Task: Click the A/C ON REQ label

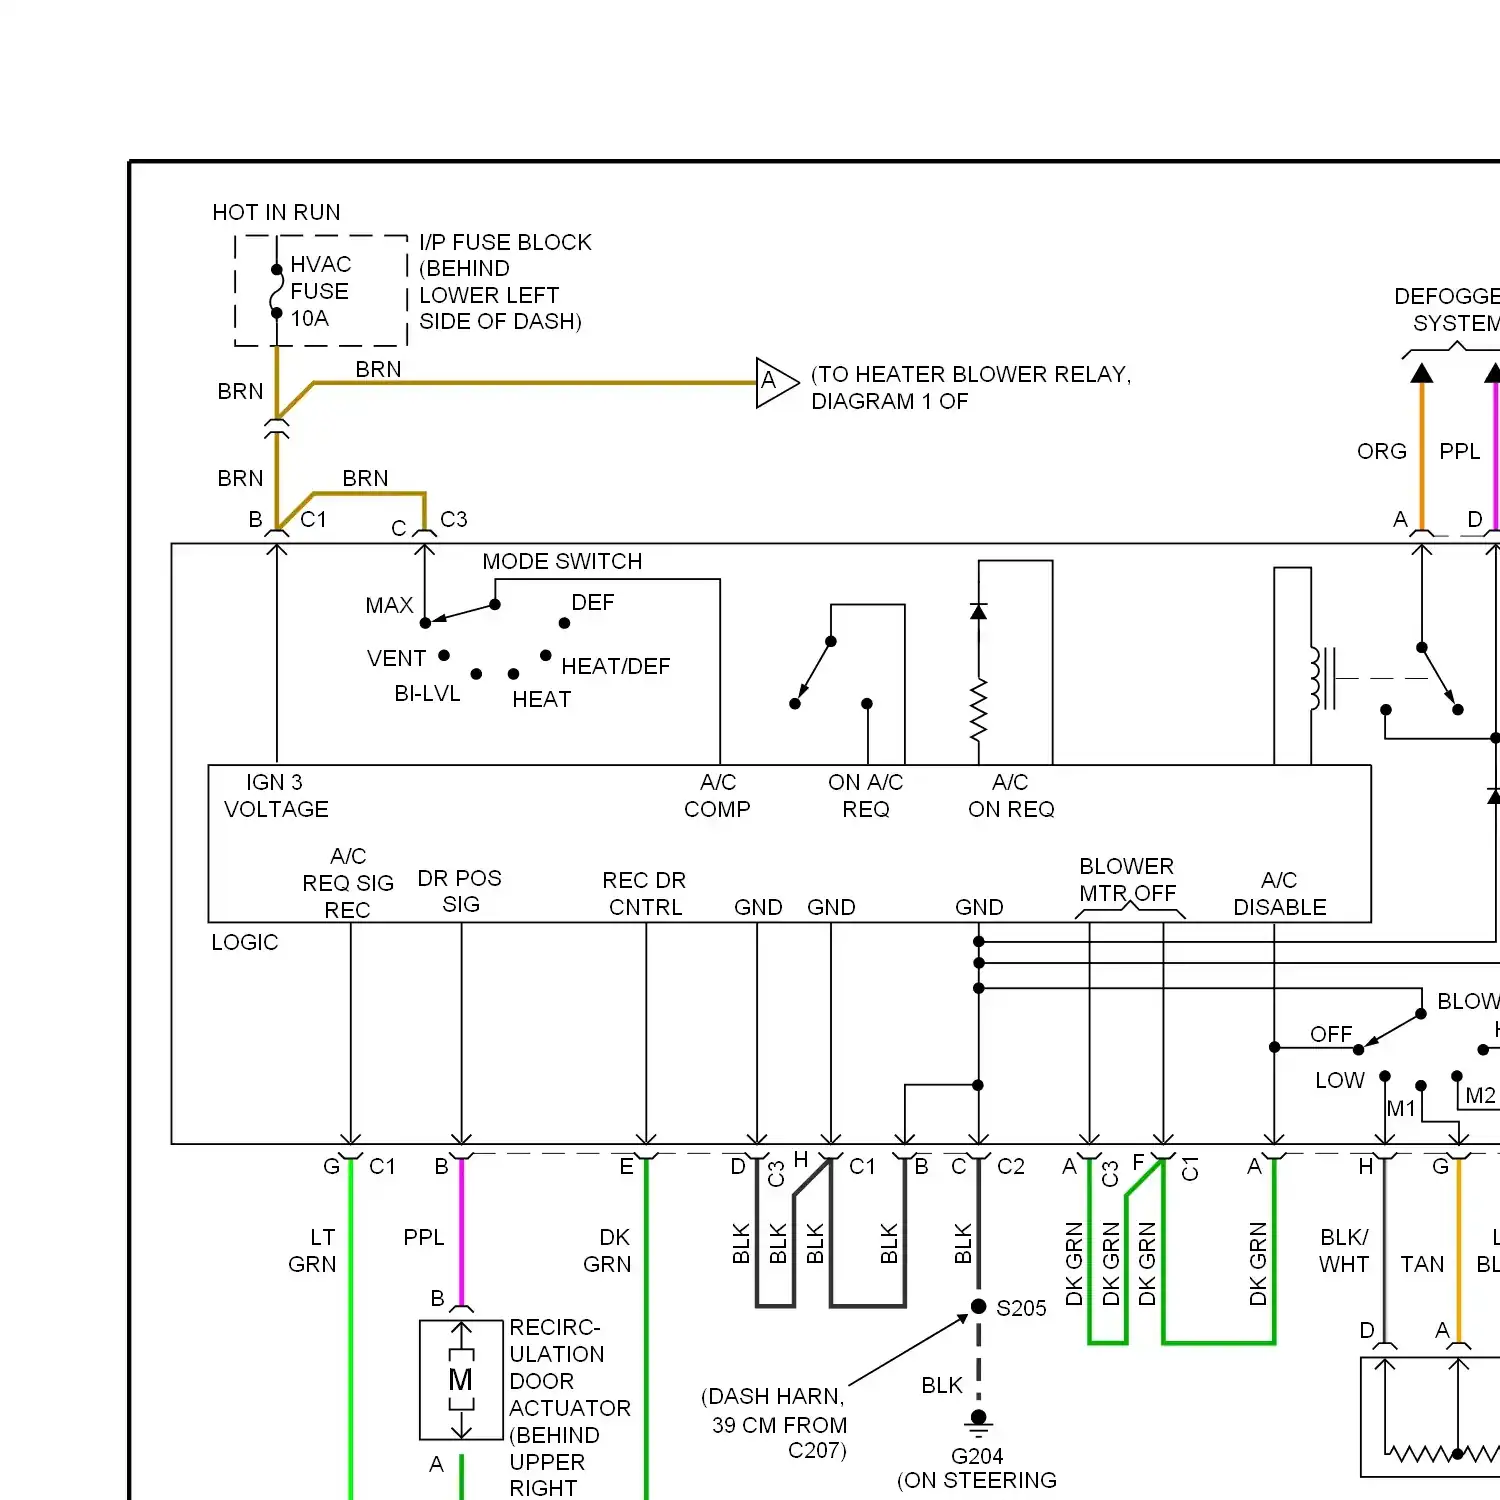Action: click(x=1011, y=796)
